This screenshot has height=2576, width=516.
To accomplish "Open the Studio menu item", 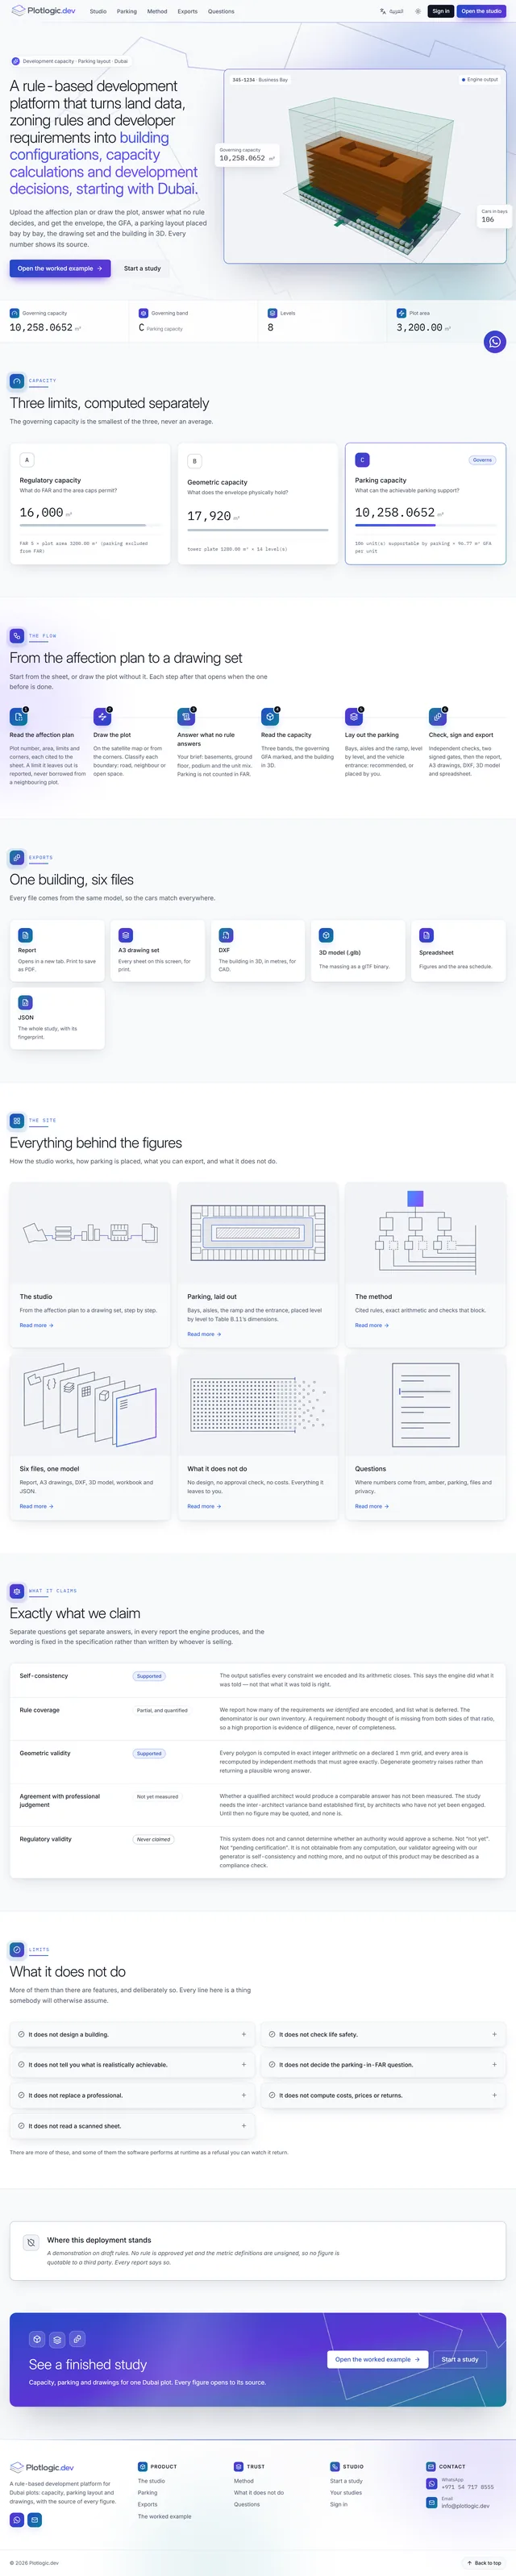I will [98, 11].
